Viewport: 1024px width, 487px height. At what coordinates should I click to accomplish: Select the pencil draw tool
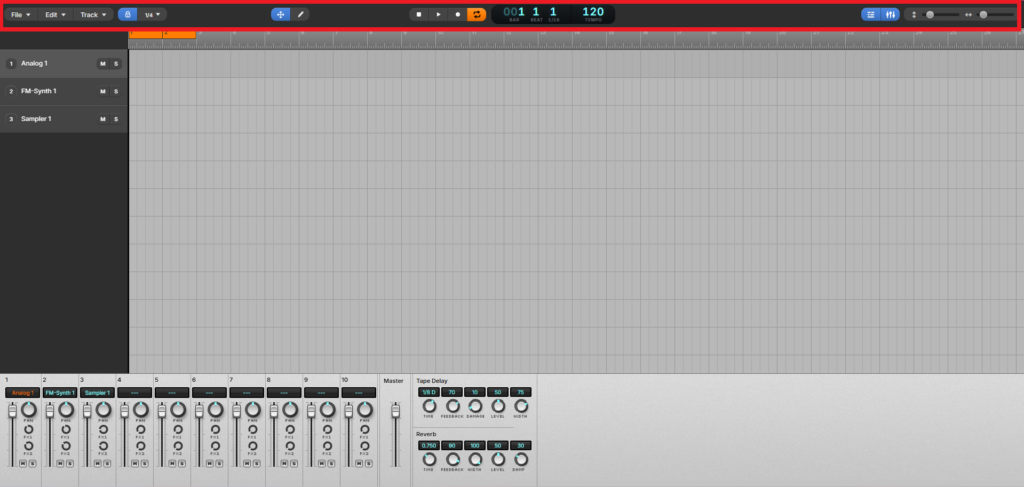tap(301, 15)
